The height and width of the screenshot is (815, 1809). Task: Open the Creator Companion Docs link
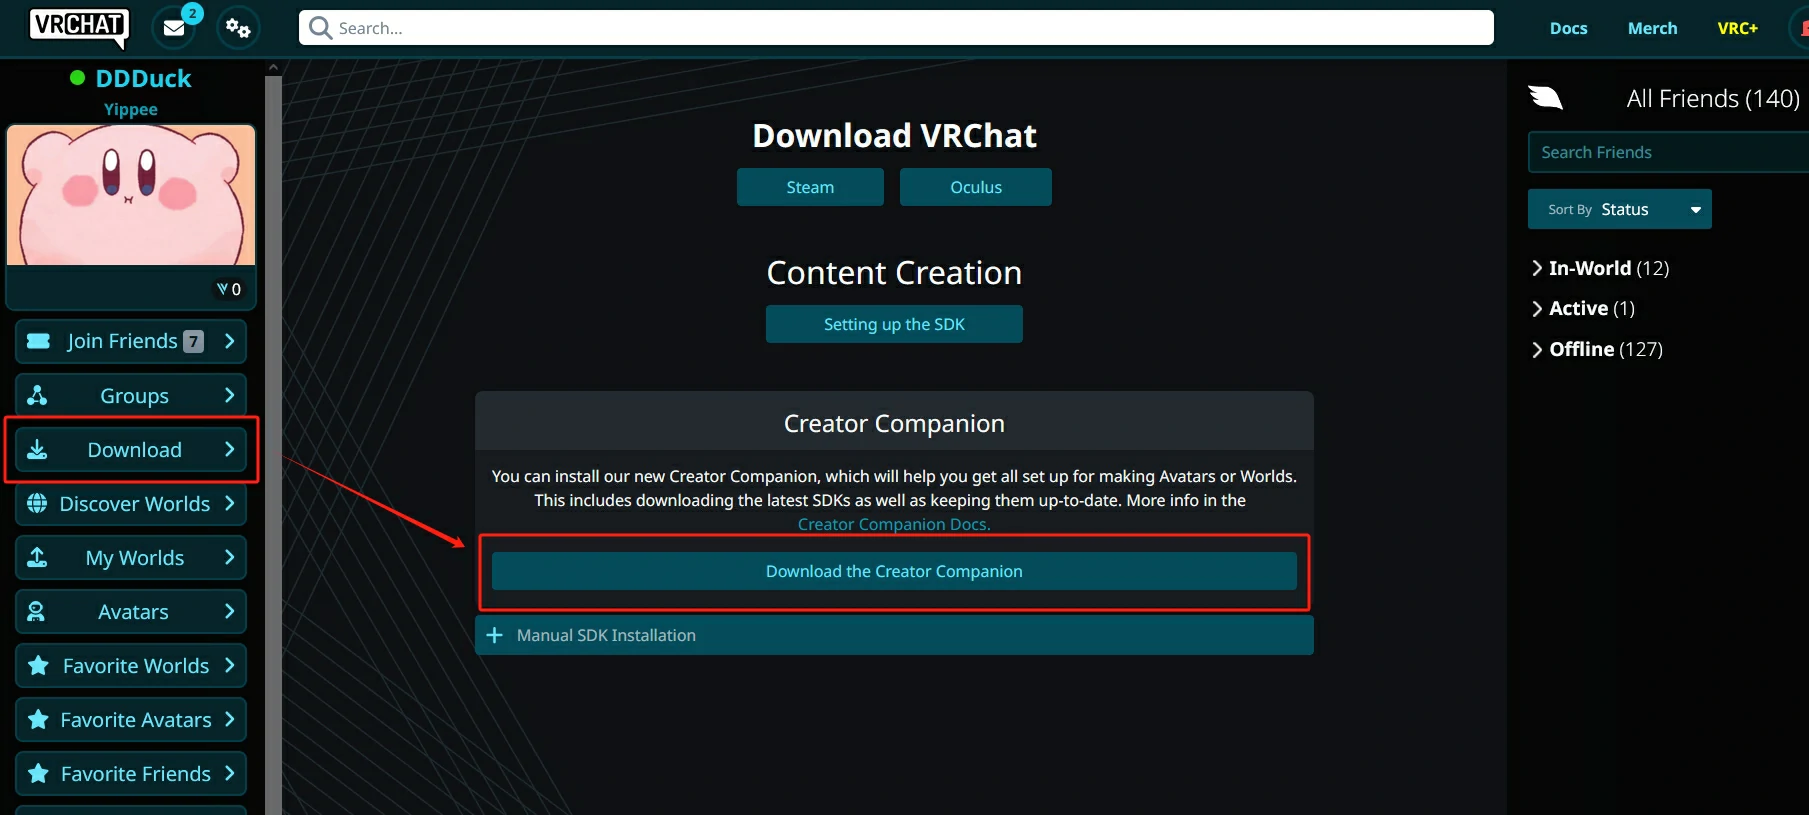click(x=894, y=524)
